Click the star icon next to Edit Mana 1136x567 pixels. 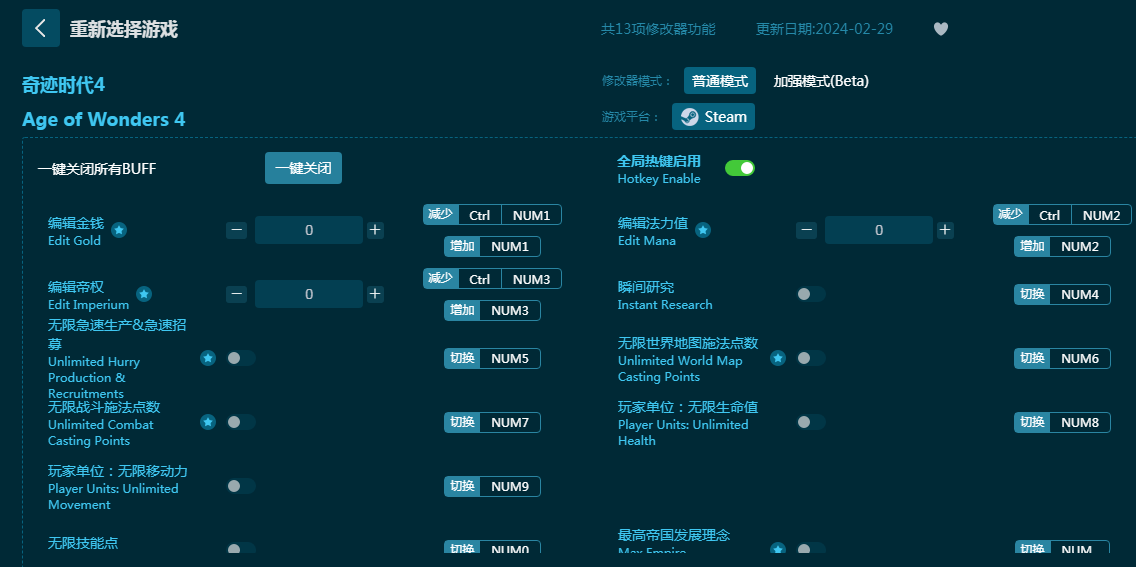(703, 230)
